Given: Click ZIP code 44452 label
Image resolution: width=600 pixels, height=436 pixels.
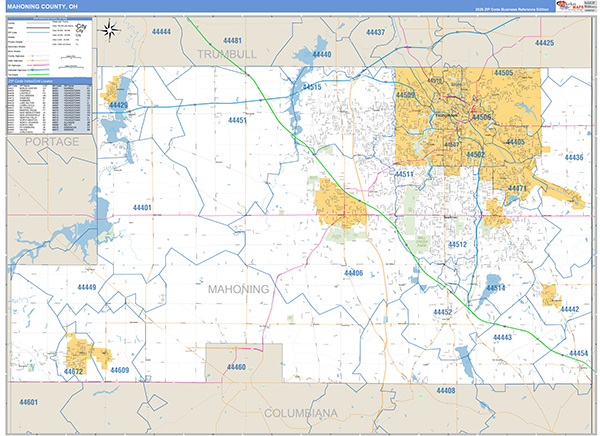Looking at the screenshot, I should [x=443, y=312].
